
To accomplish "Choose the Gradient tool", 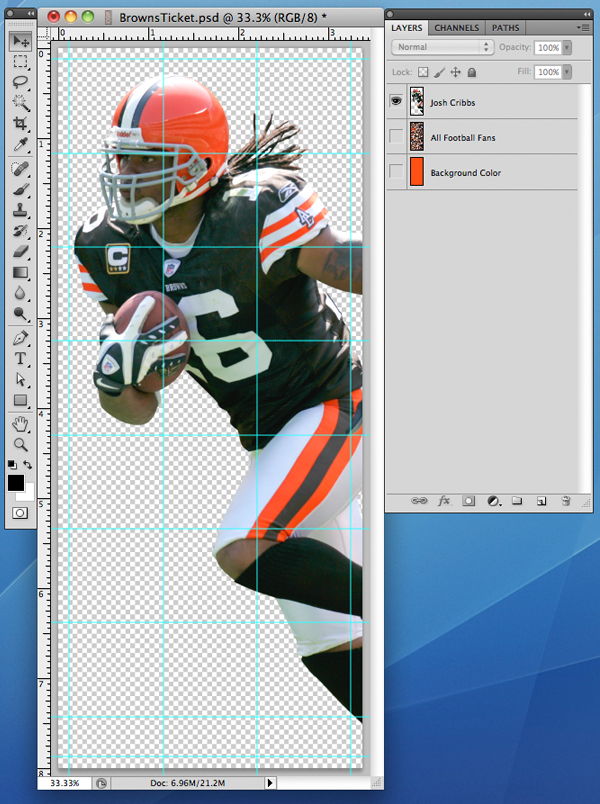I will [x=21, y=272].
